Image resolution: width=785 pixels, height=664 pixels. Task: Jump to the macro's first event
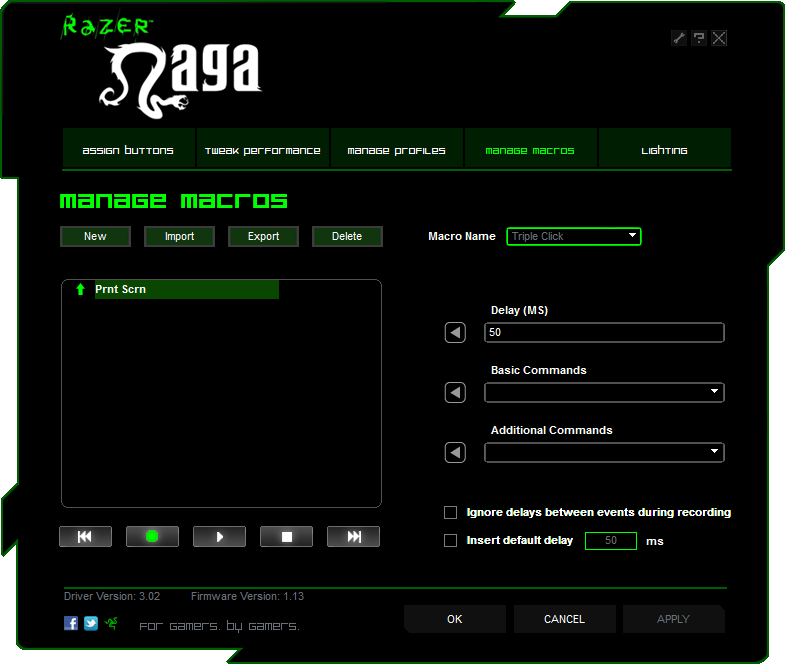85,537
